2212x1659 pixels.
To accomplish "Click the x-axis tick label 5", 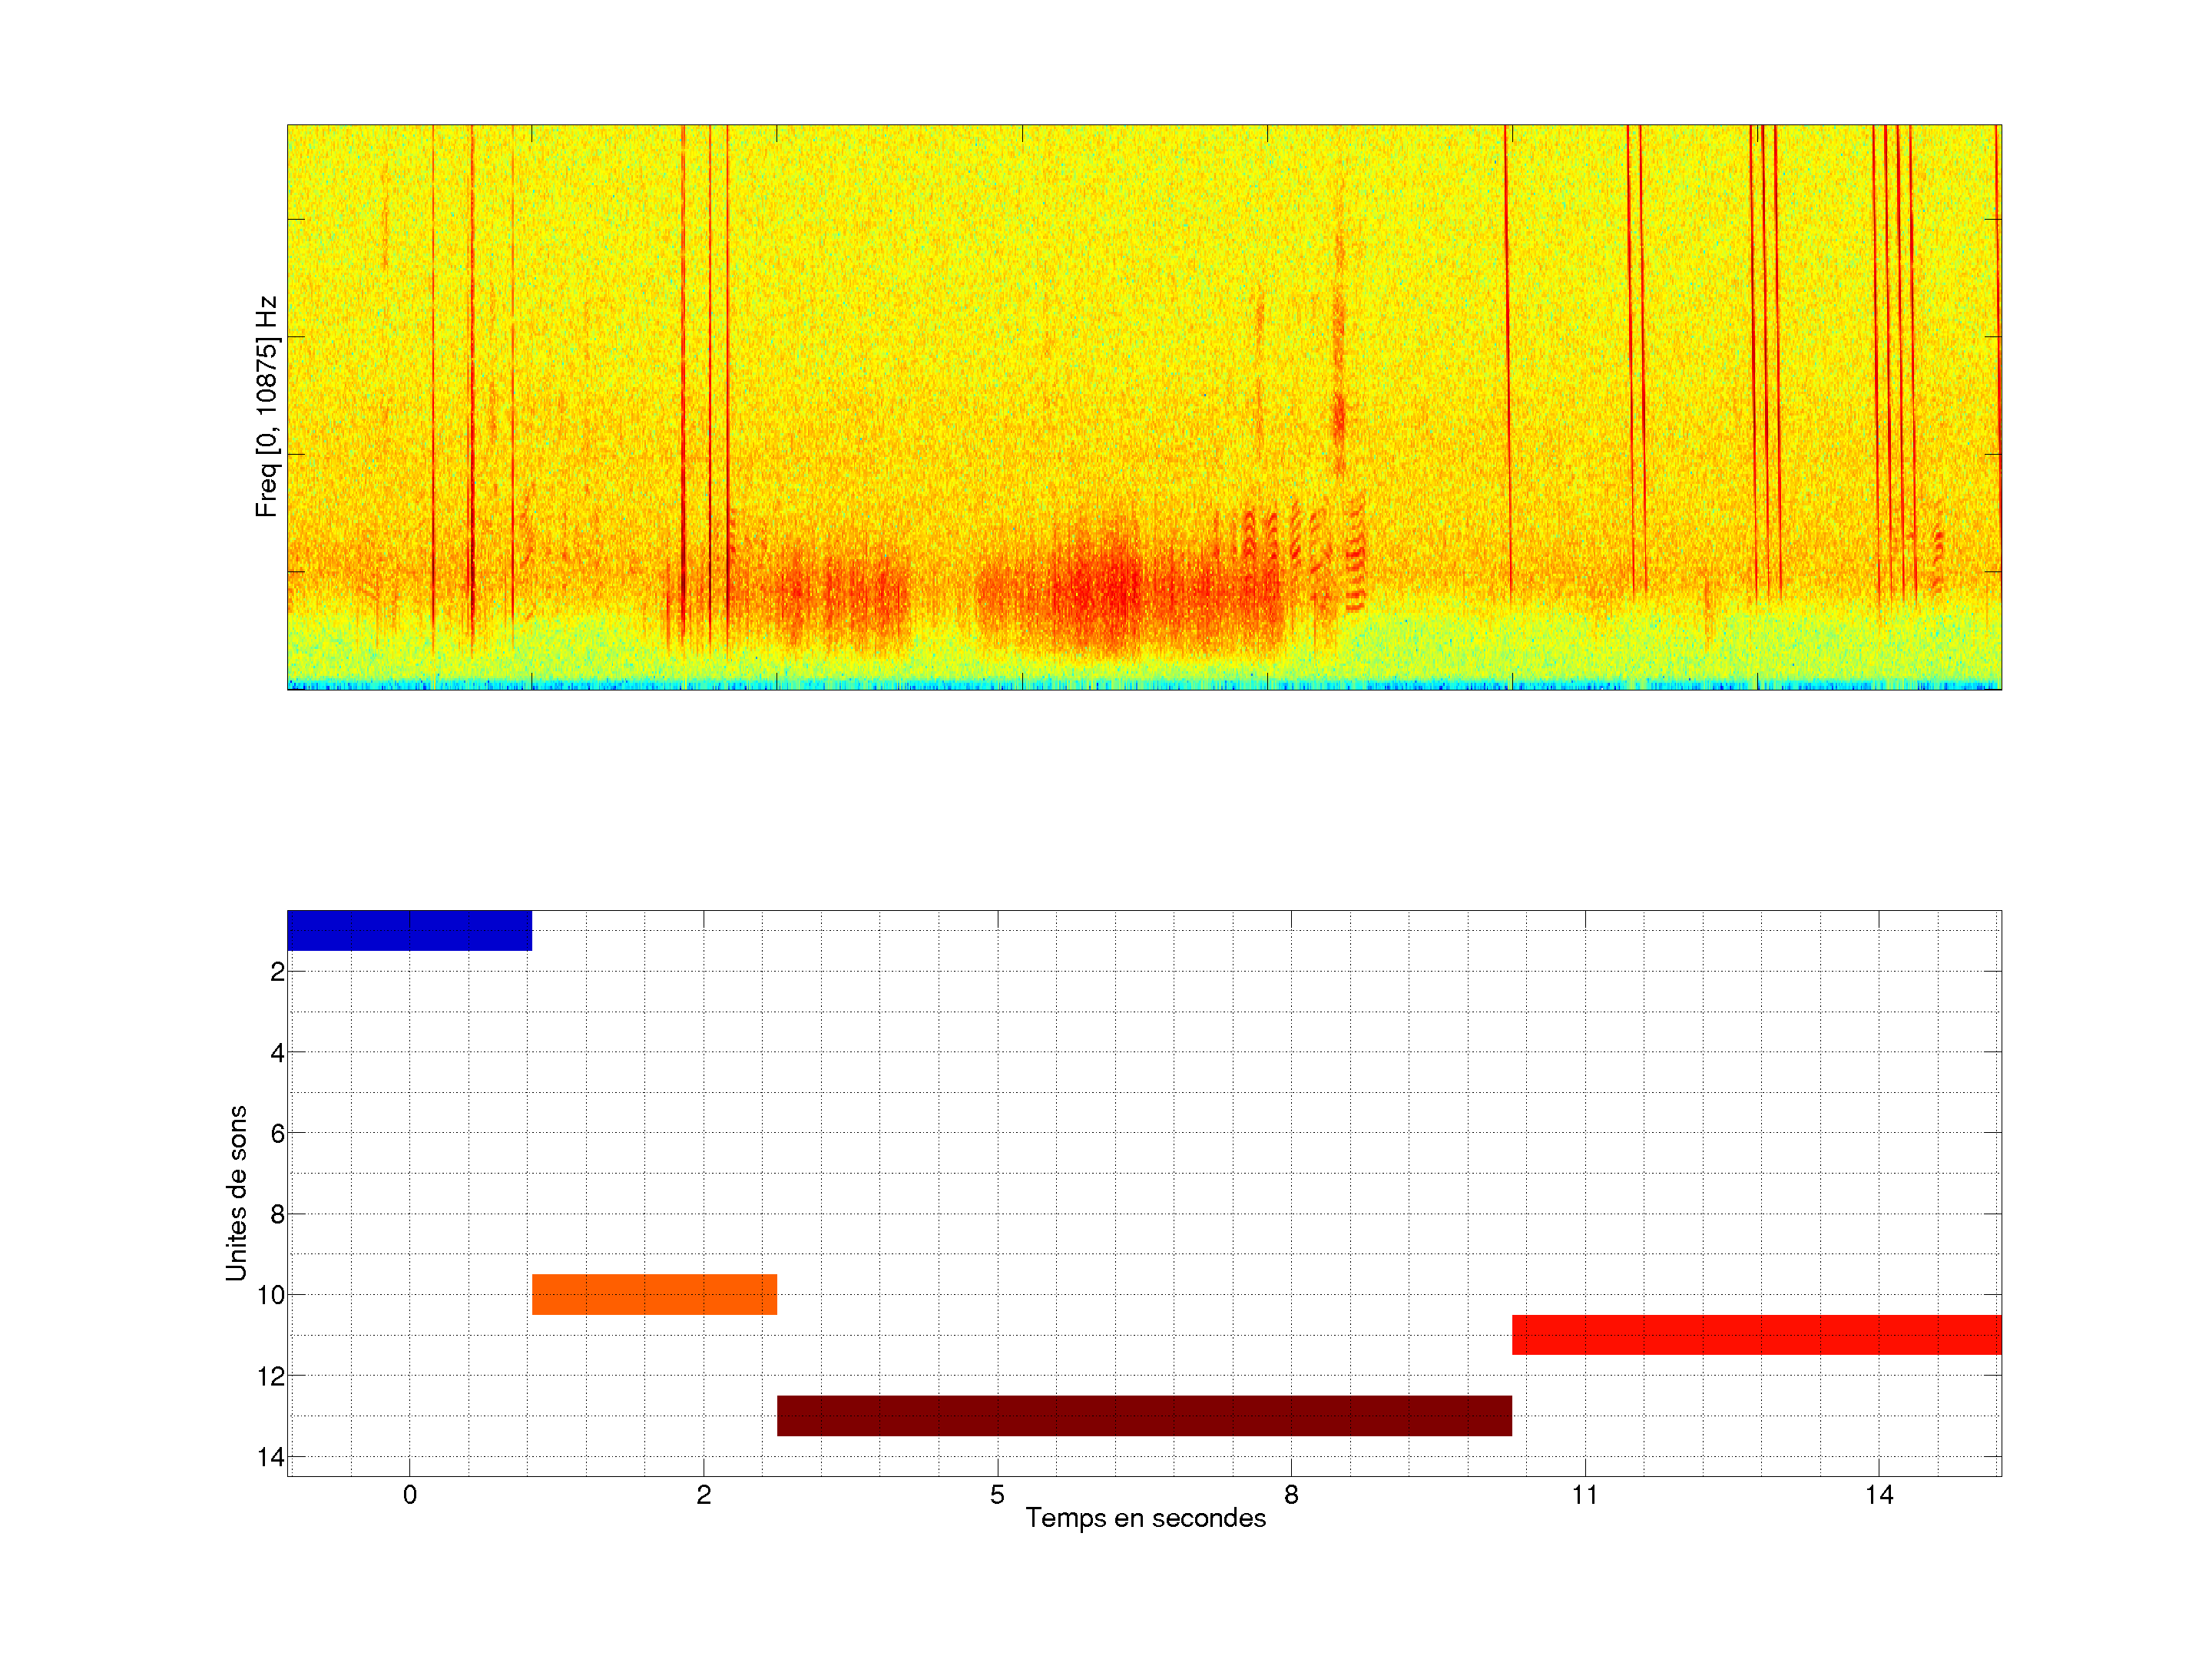I will coord(997,1495).
